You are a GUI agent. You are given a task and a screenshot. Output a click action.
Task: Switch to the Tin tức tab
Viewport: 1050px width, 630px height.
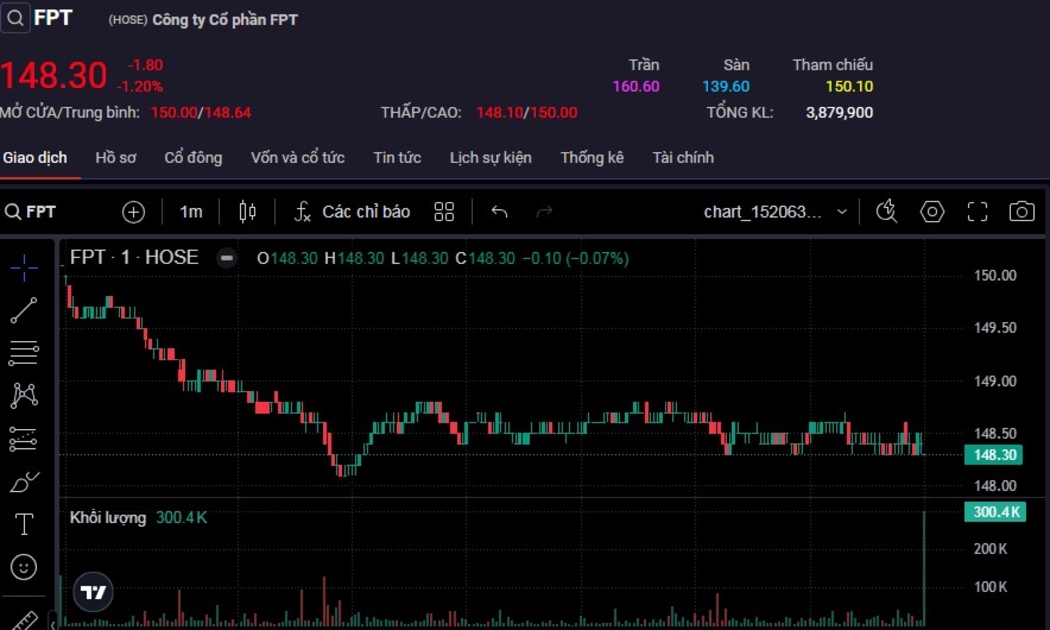[397, 158]
